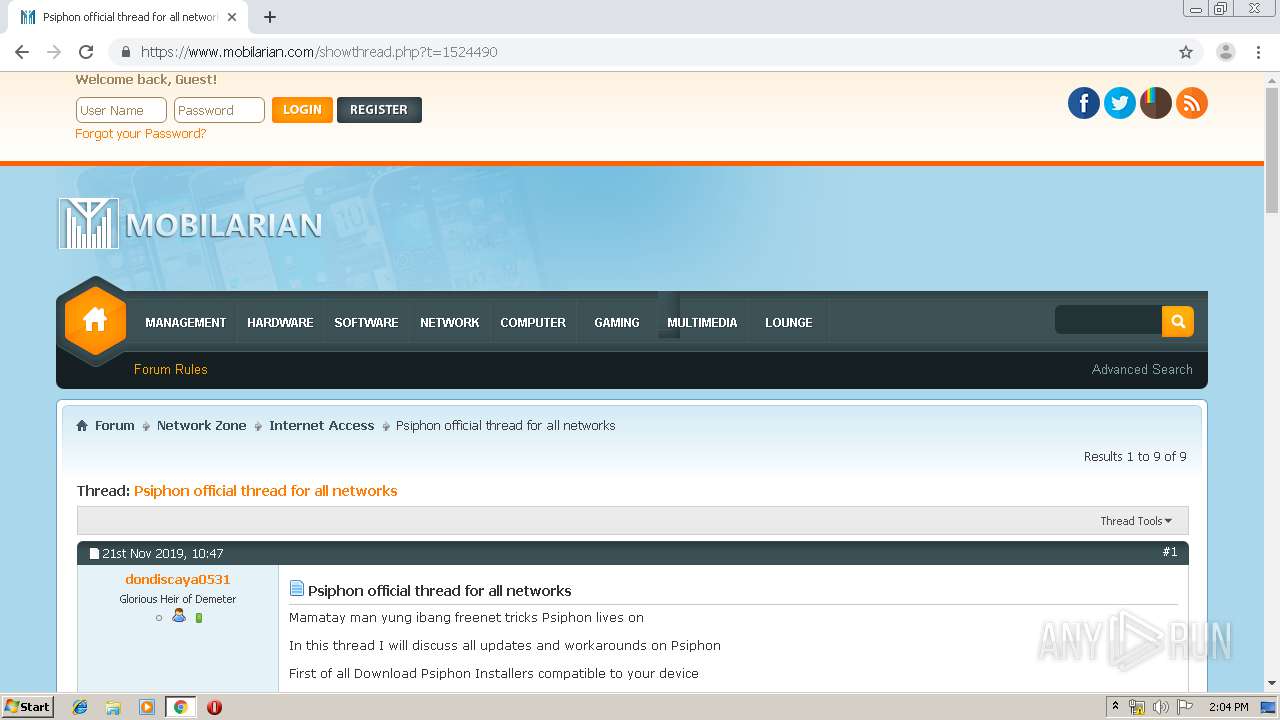This screenshot has height=720, width=1280.
Task: Bookmark this page with the star icon
Action: pos(1186,52)
